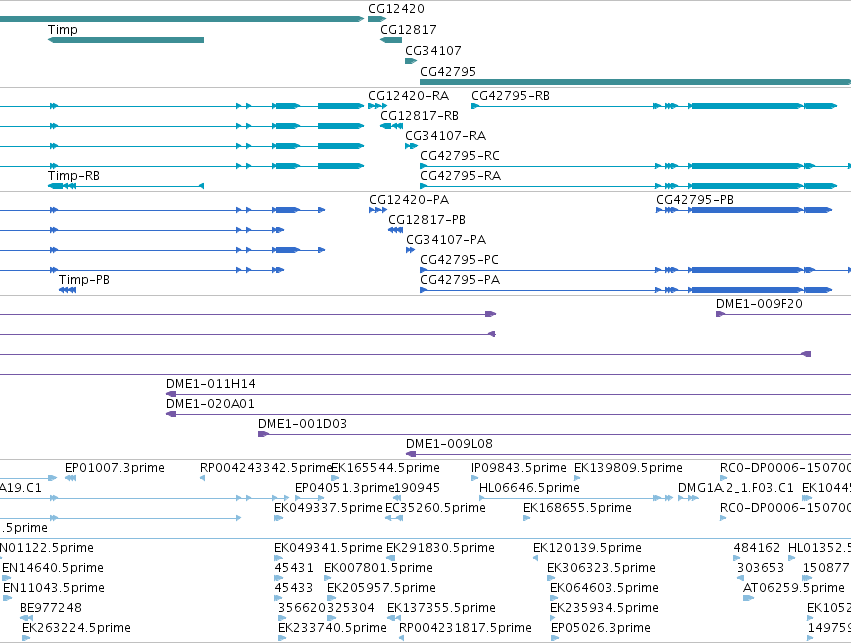Click the CG42795 gene bar
Image resolution: width=851 pixels, height=643 pixels.
(x=636, y=82)
